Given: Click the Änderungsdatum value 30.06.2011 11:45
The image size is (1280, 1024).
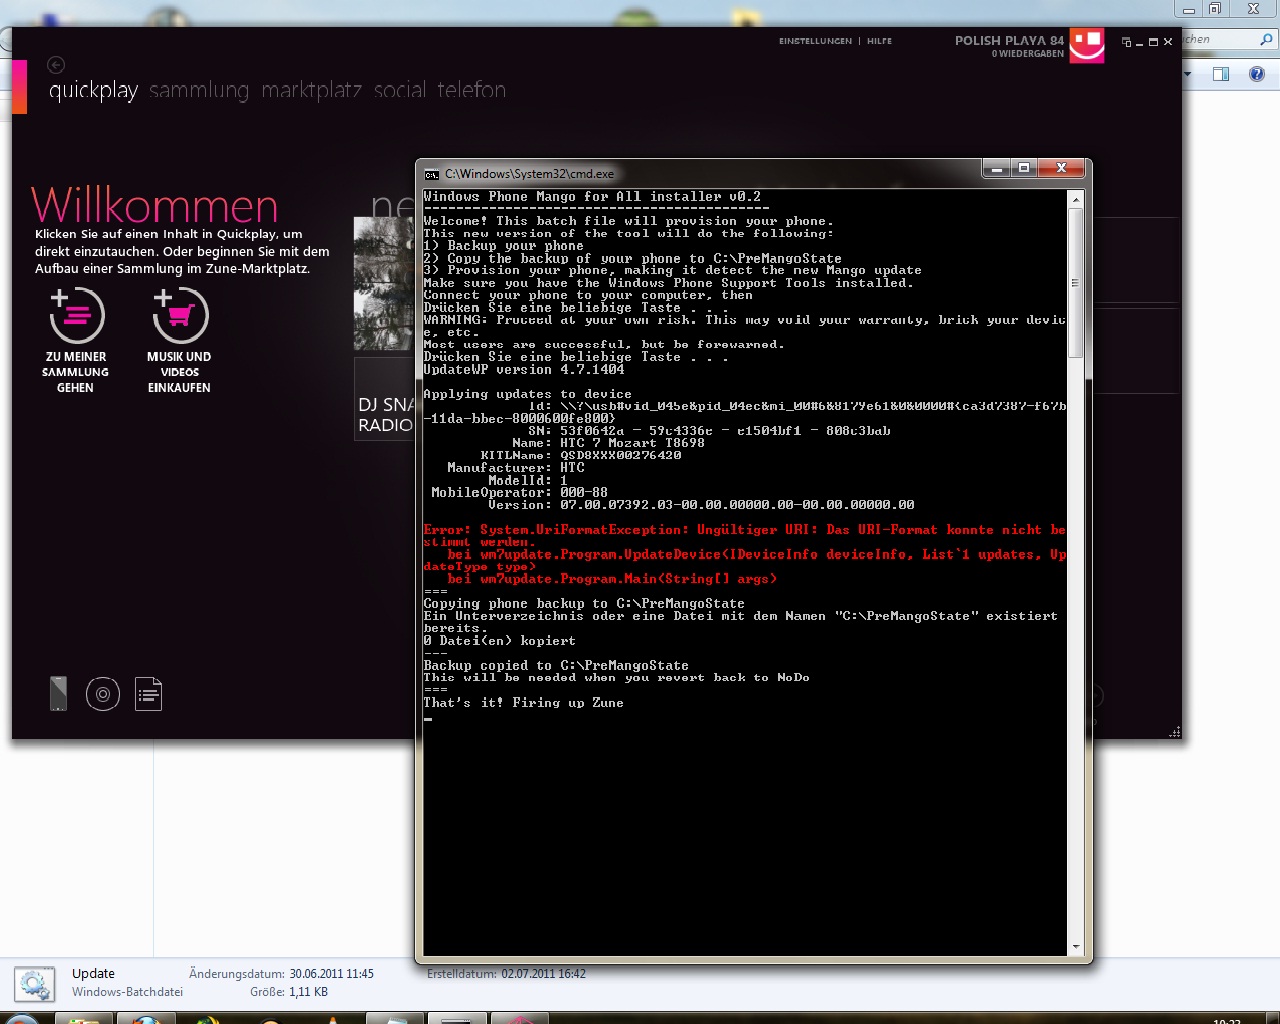Looking at the screenshot, I should tap(331, 974).
